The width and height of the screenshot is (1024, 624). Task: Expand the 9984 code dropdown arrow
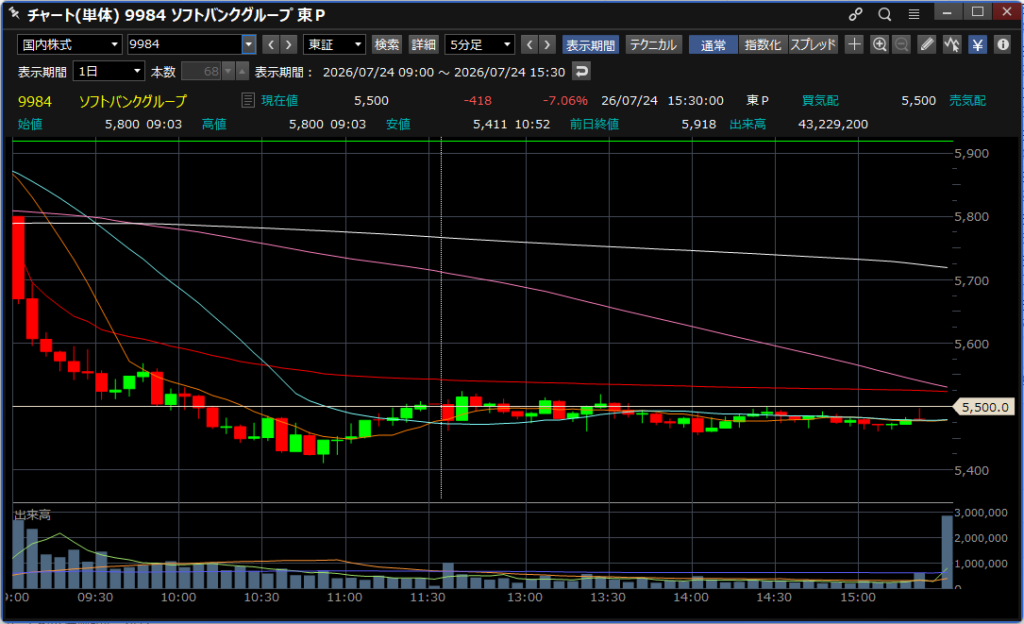point(248,44)
